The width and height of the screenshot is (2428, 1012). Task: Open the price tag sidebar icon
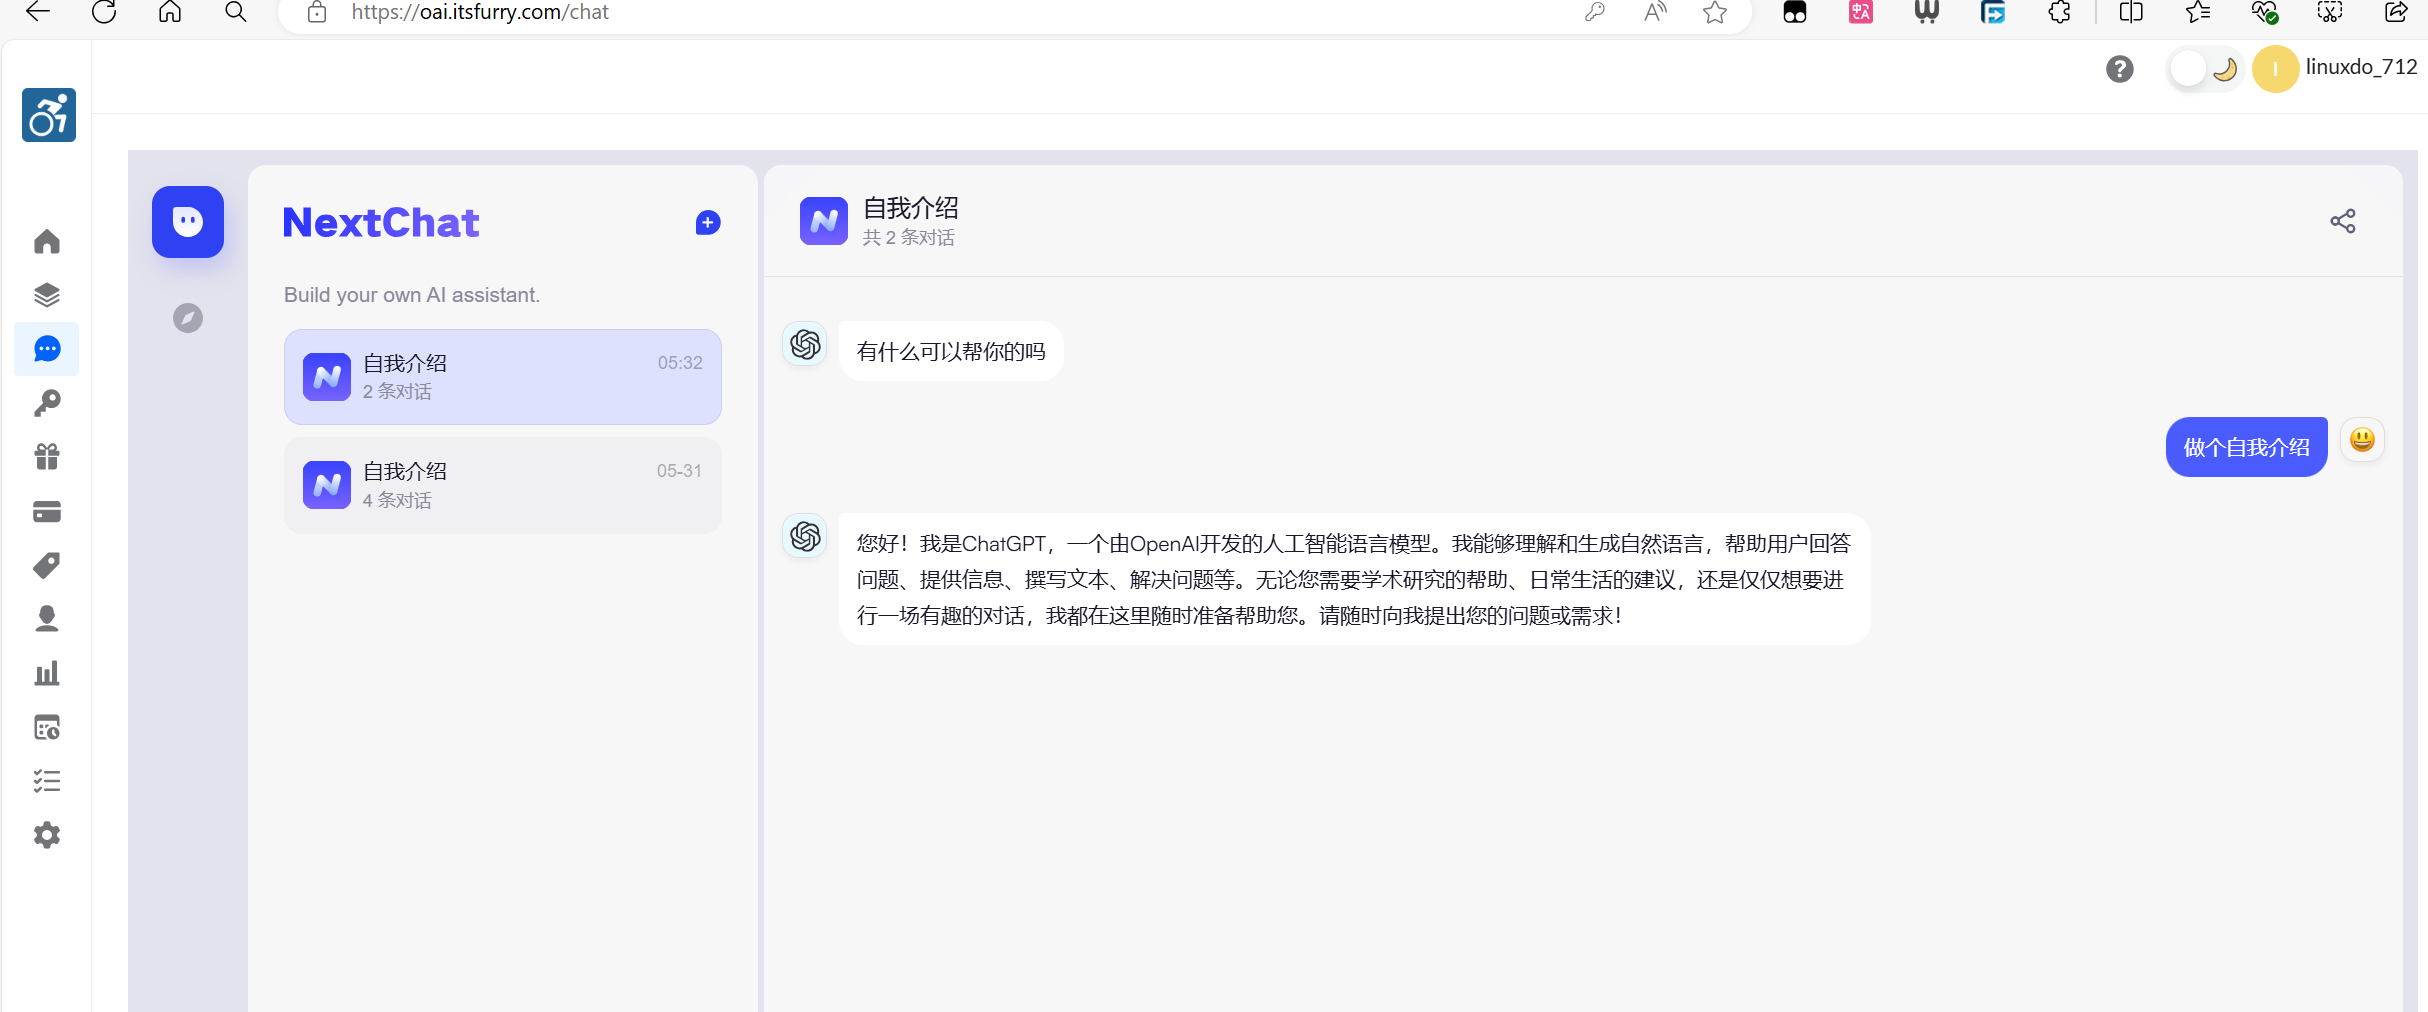coord(47,565)
